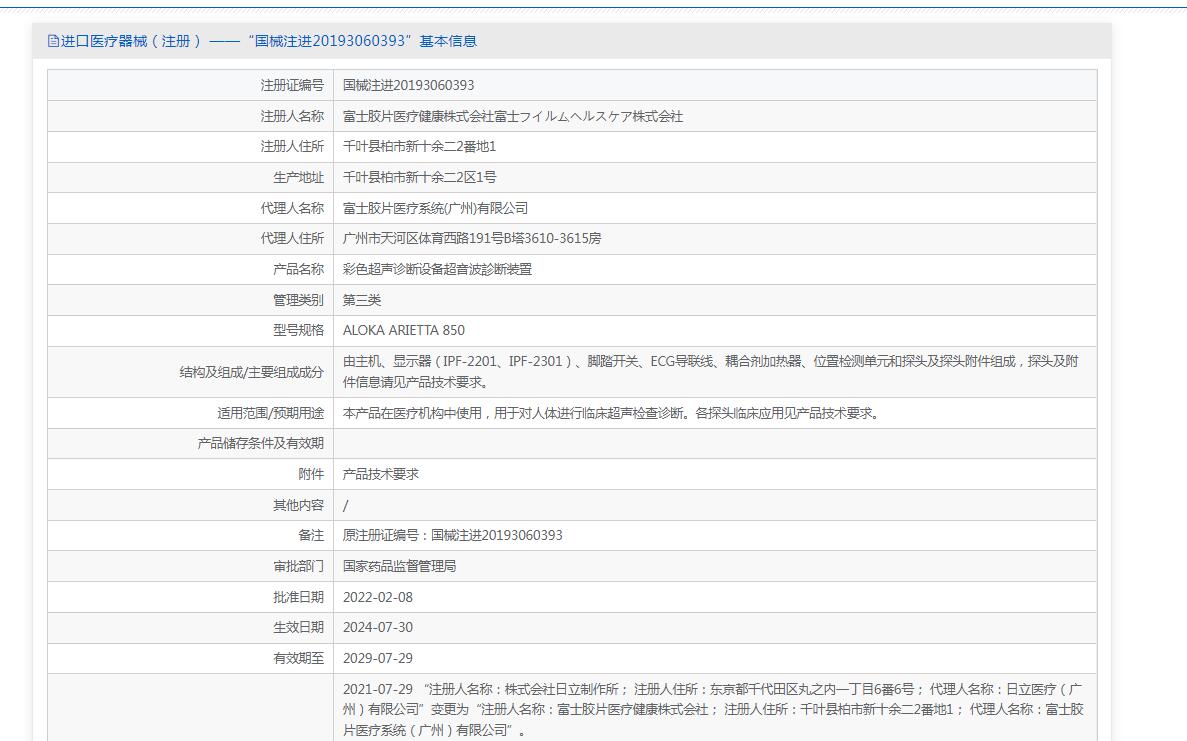Select the 代理人名称 label
The width and height of the screenshot is (1187, 741).
[x=292, y=207]
